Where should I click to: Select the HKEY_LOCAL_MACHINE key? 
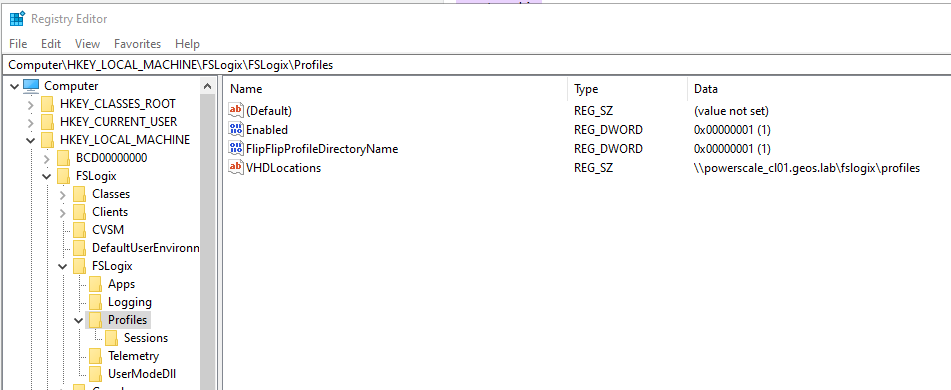click(x=125, y=140)
